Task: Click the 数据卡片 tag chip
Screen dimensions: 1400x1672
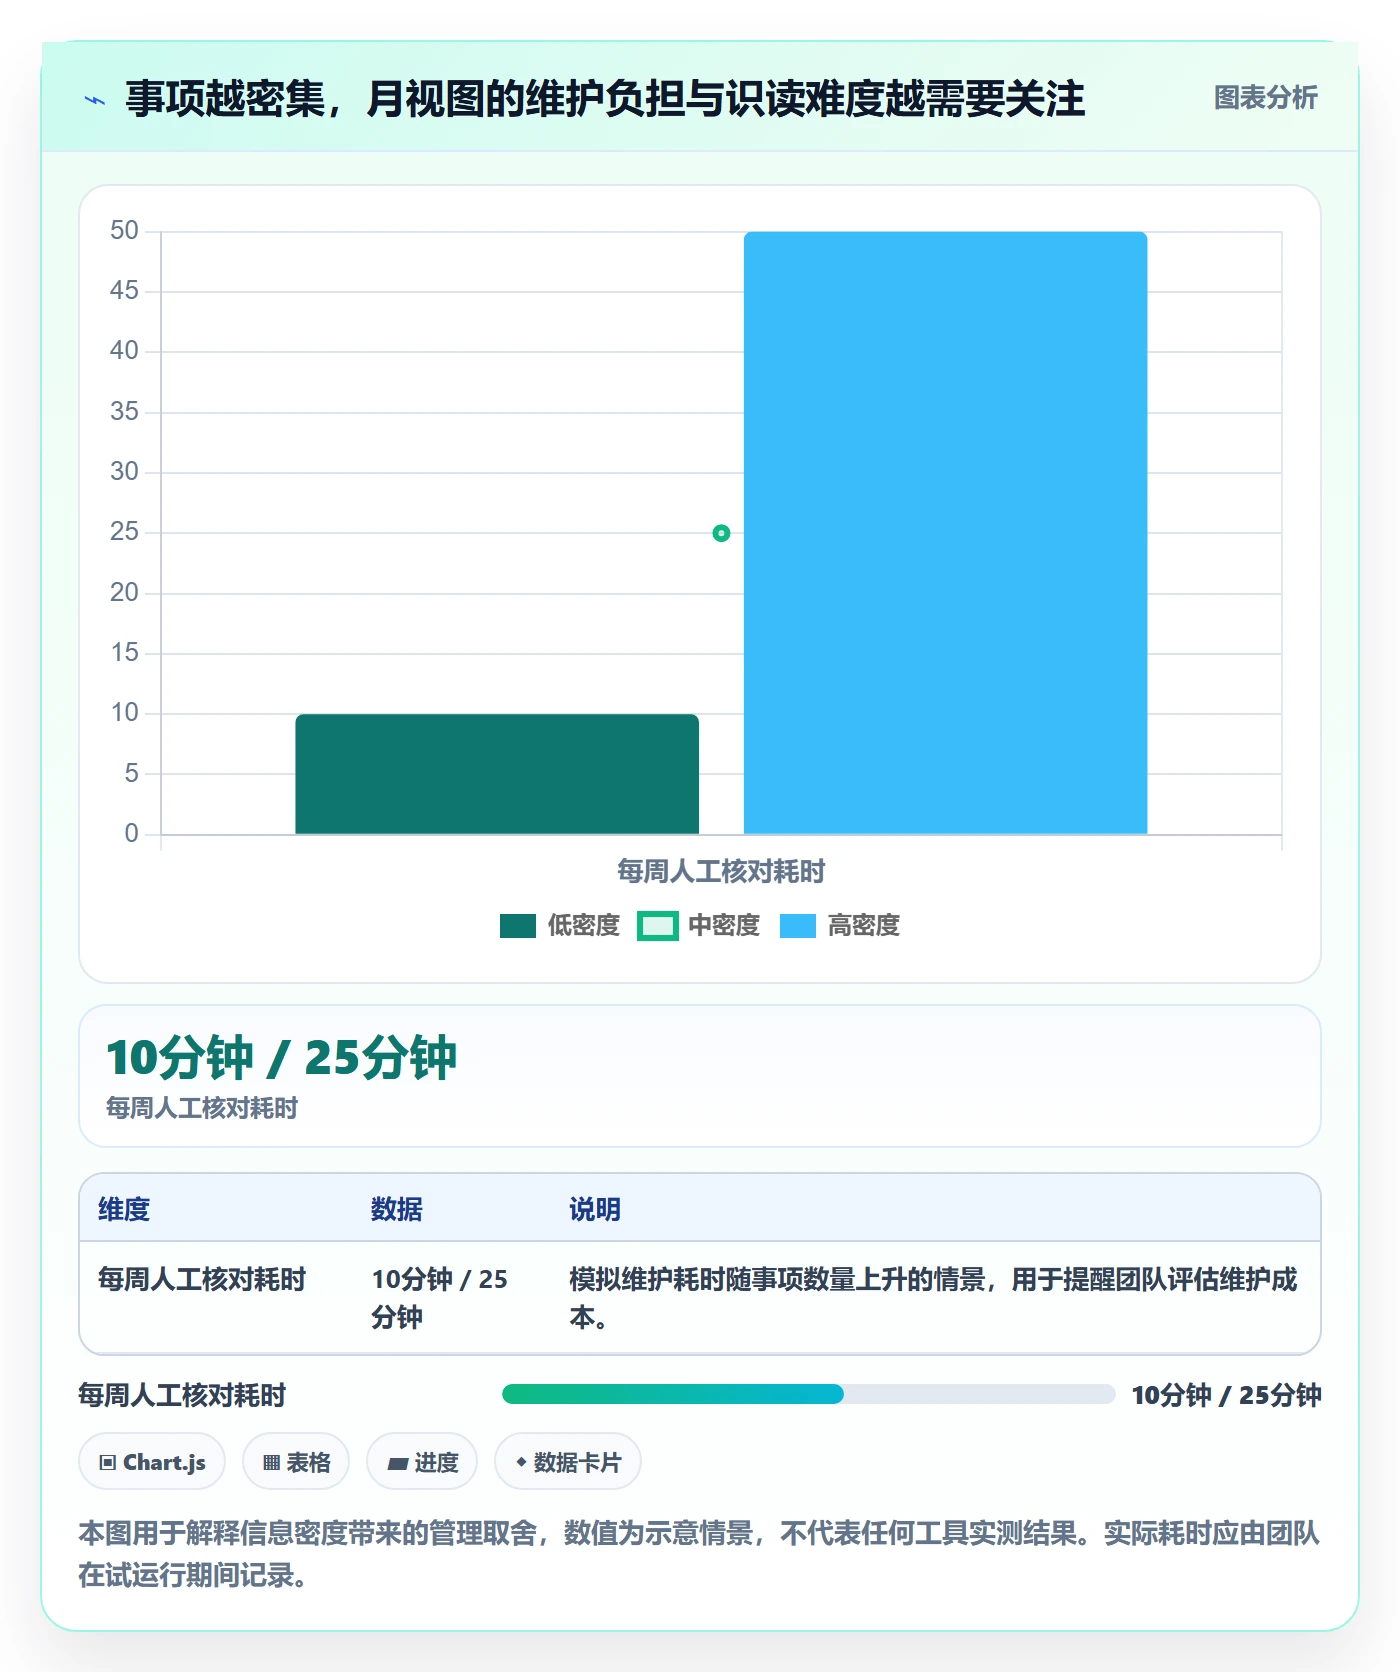Action: 568,1462
